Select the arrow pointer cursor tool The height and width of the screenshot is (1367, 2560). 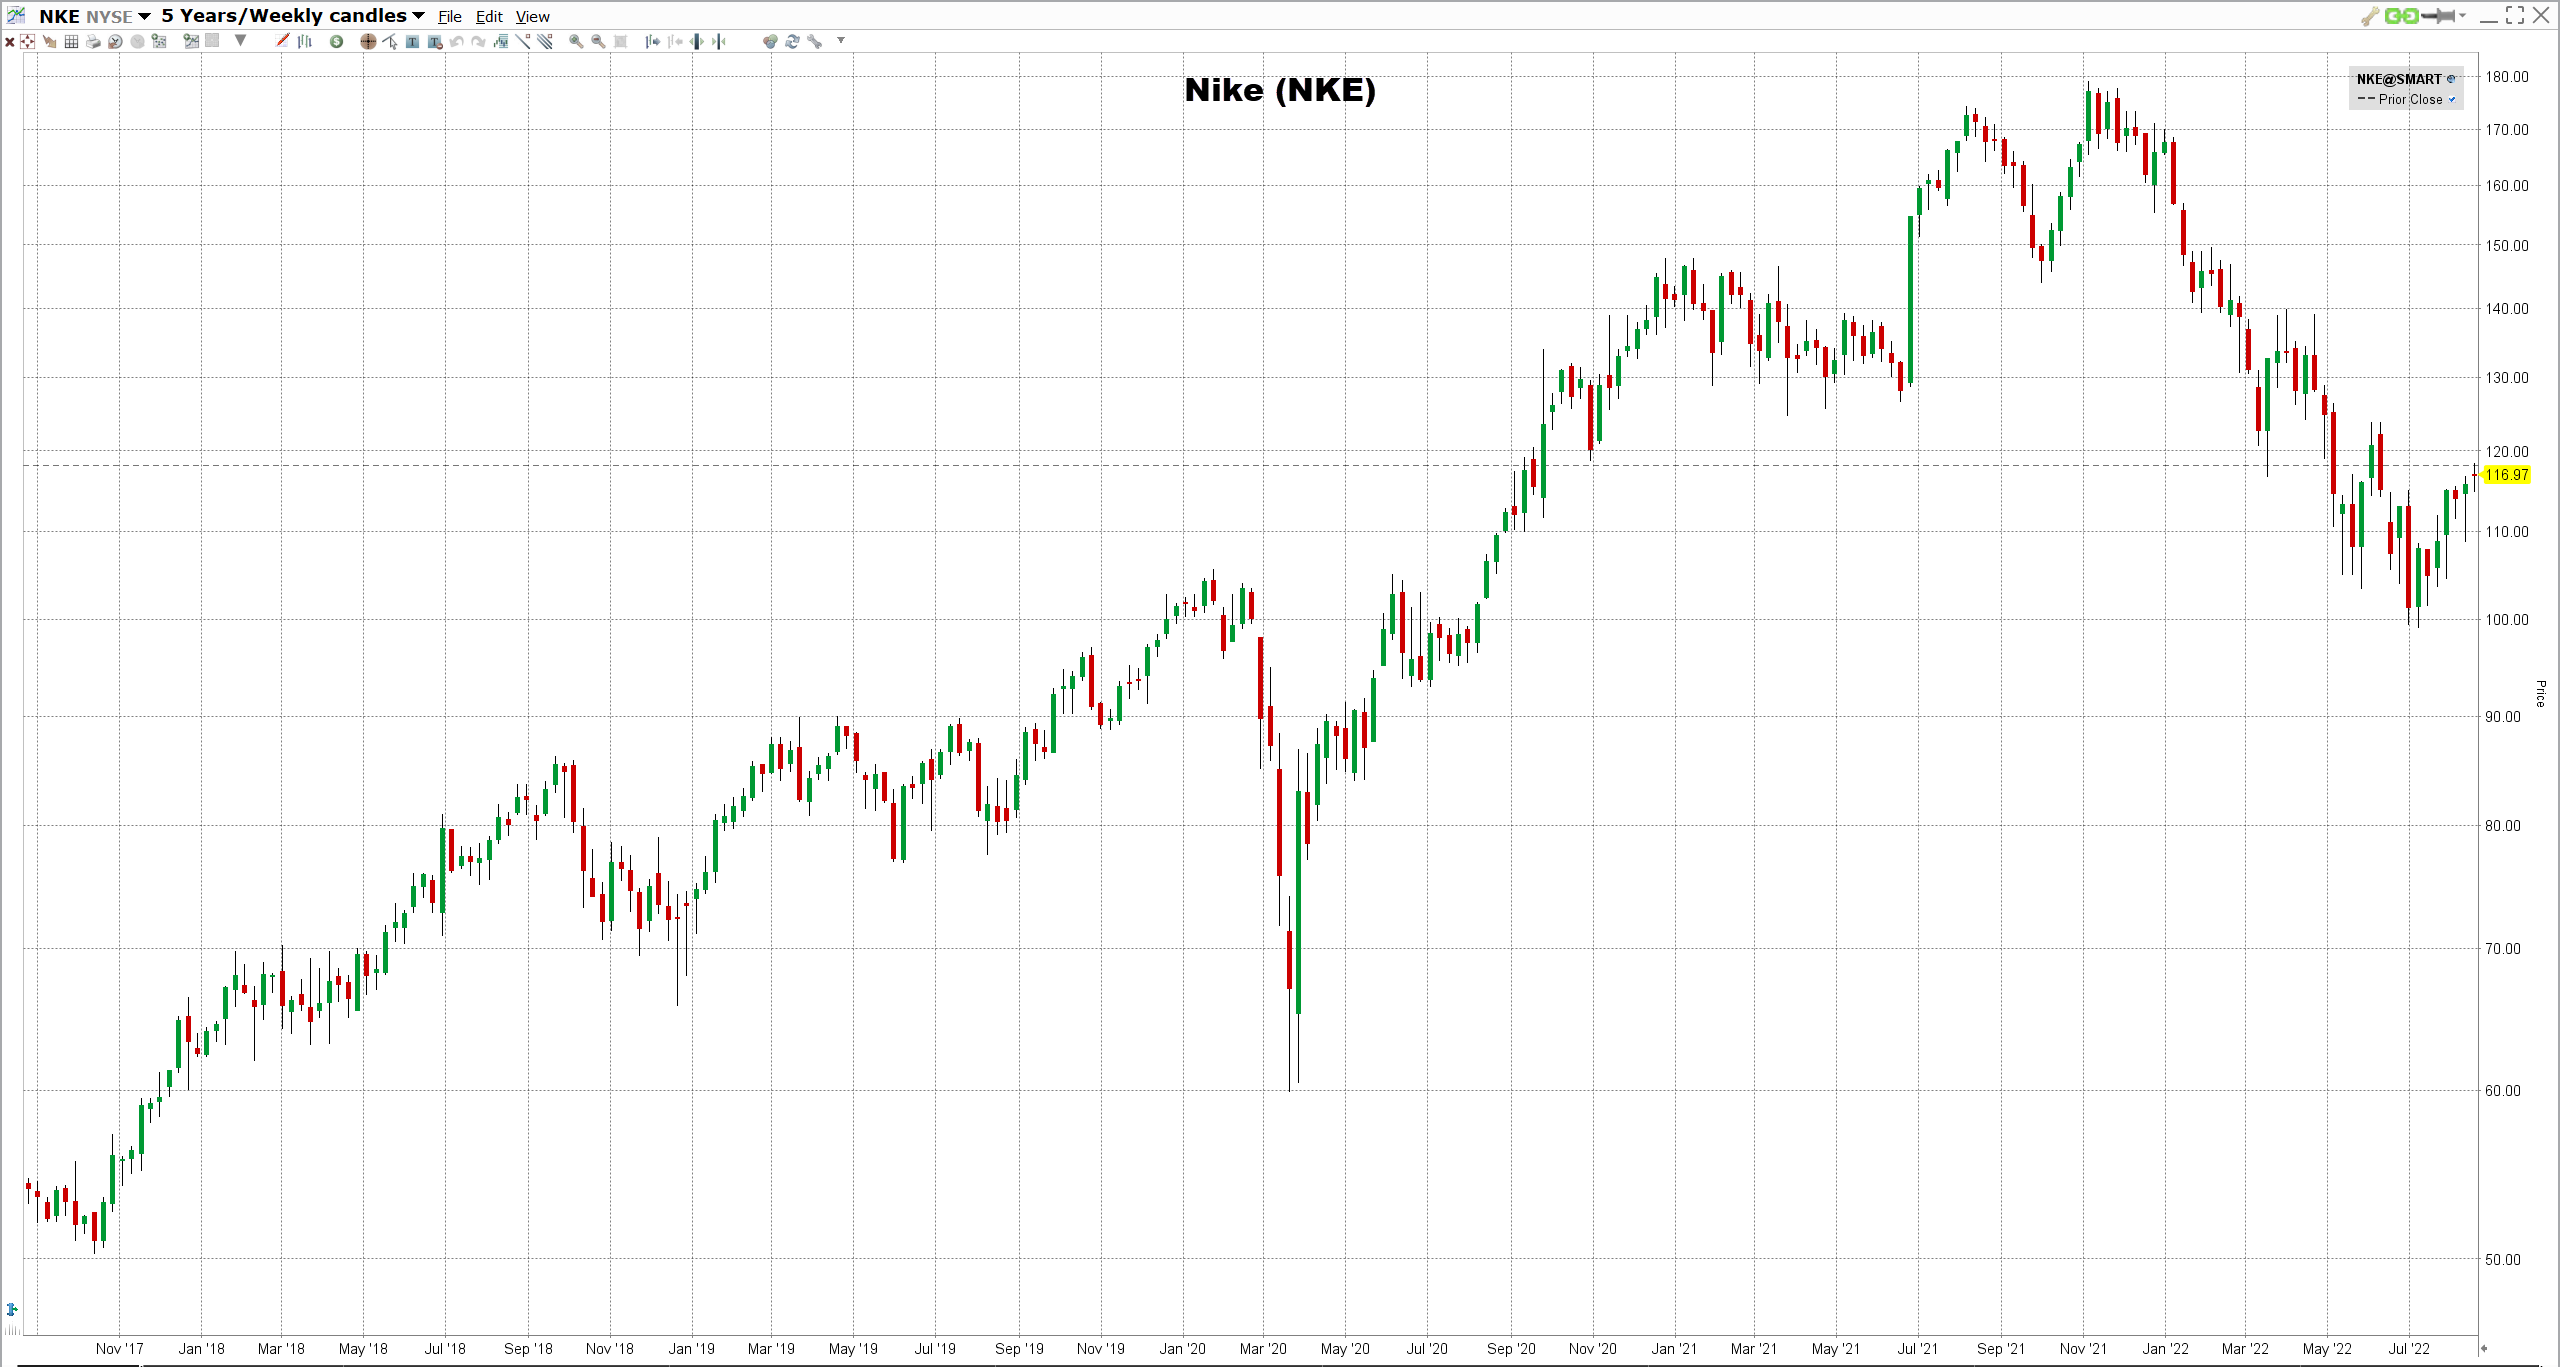[x=390, y=41]
